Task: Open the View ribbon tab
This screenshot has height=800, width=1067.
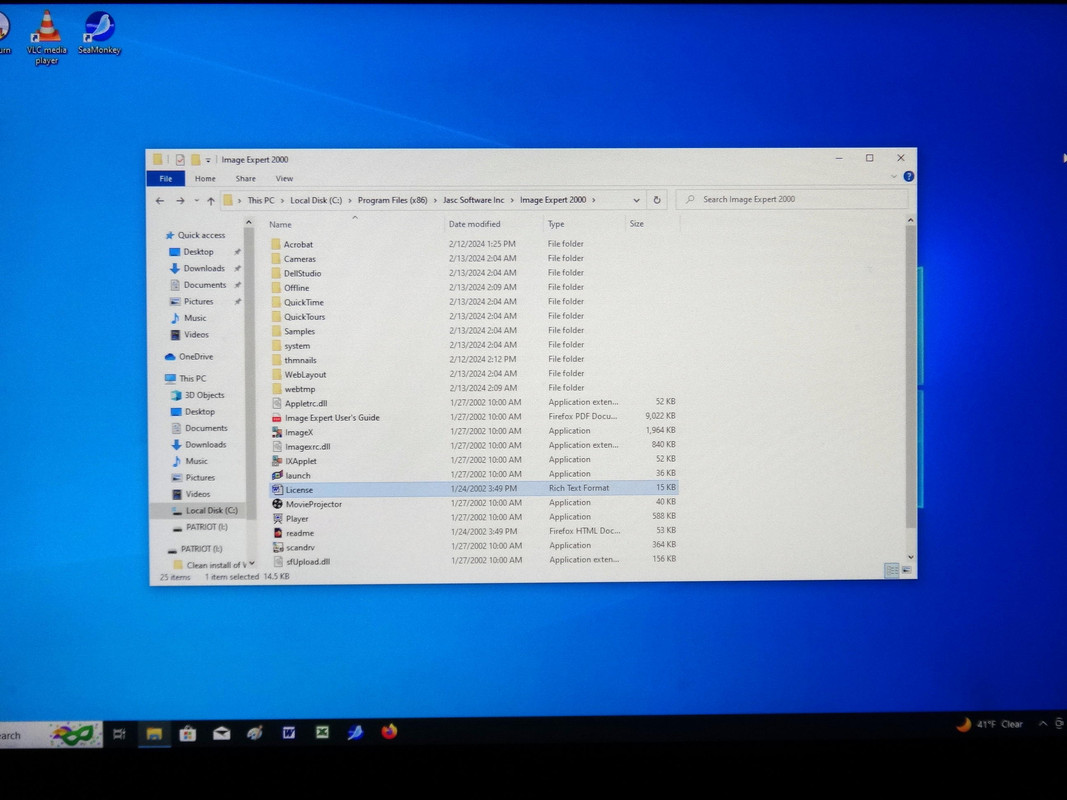Action: pos(284,178)
